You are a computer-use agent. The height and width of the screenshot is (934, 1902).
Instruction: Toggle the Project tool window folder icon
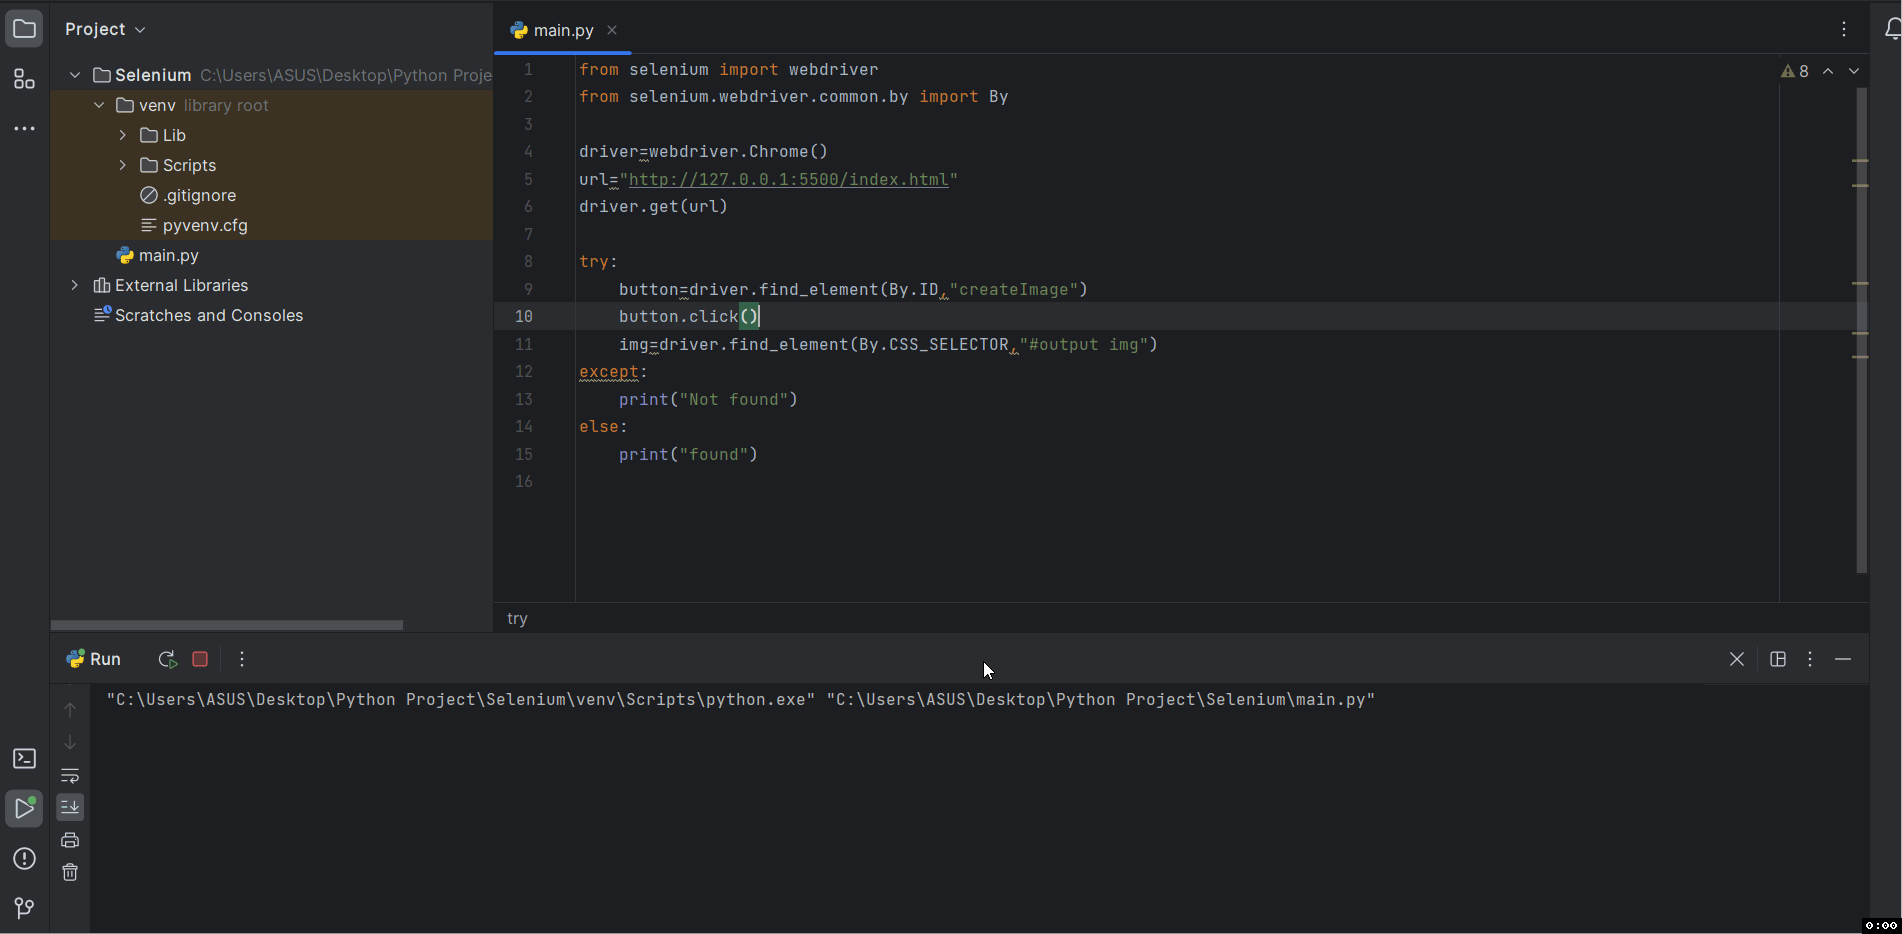24,29
